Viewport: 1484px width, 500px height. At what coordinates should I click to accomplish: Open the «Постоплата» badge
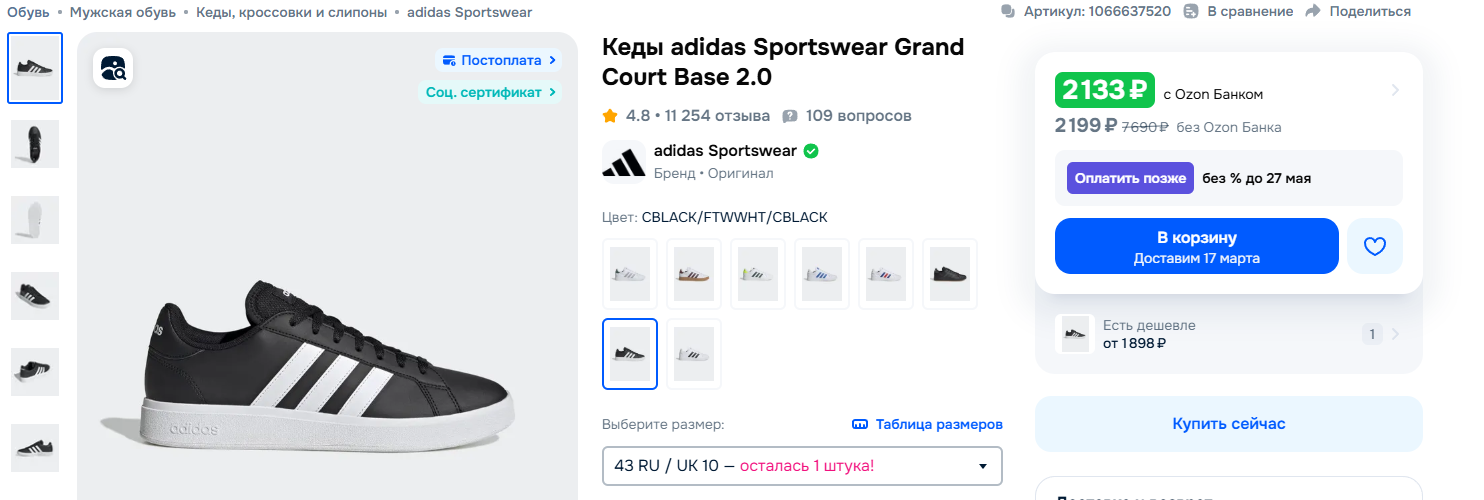click(498, 60)
